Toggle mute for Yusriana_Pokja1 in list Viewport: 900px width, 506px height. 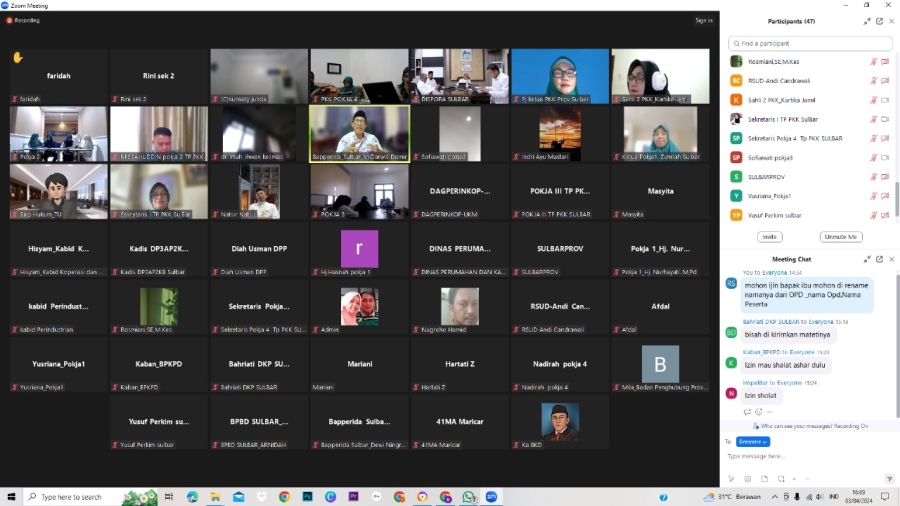click(874, 196)
